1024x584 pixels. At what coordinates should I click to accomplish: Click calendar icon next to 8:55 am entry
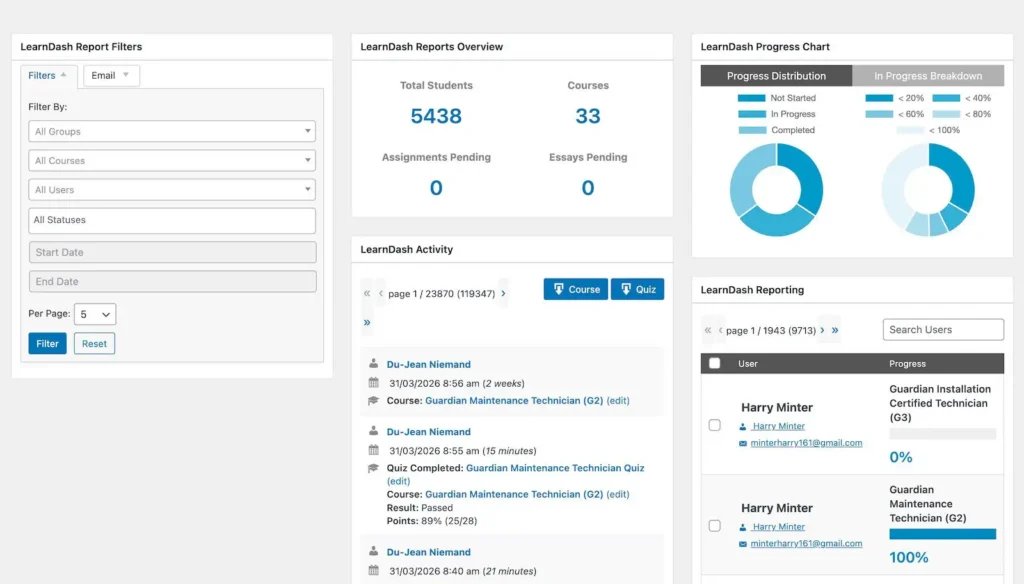[374, 449]
